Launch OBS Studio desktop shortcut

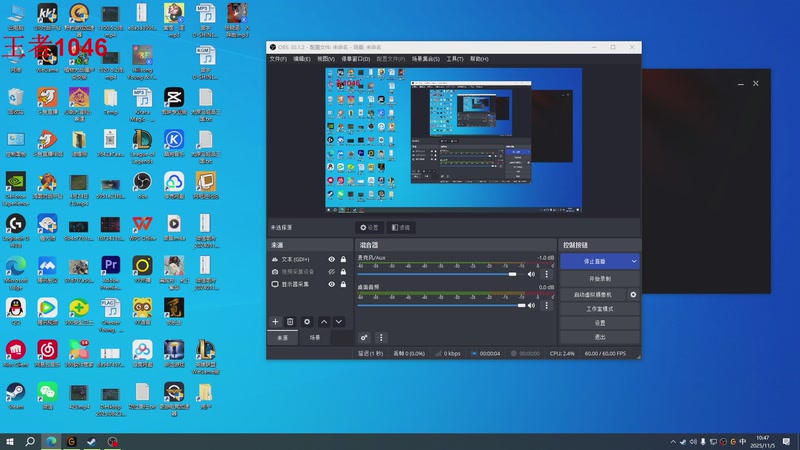tap(142, 185)
